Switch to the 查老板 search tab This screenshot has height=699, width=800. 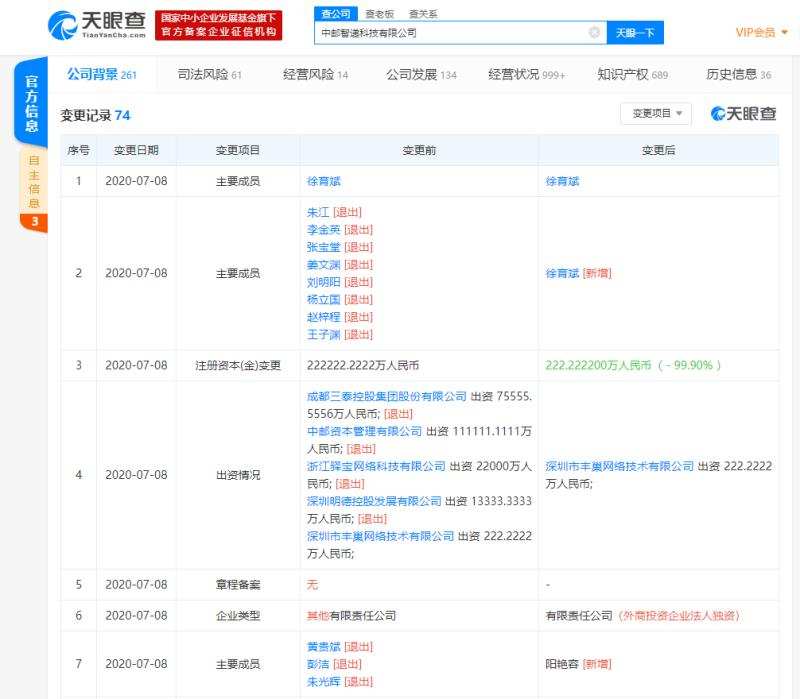coord(379,14)
